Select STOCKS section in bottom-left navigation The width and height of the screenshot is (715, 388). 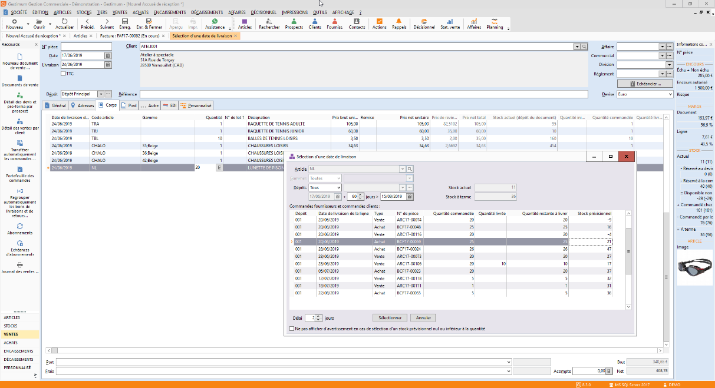coord(20,326)
